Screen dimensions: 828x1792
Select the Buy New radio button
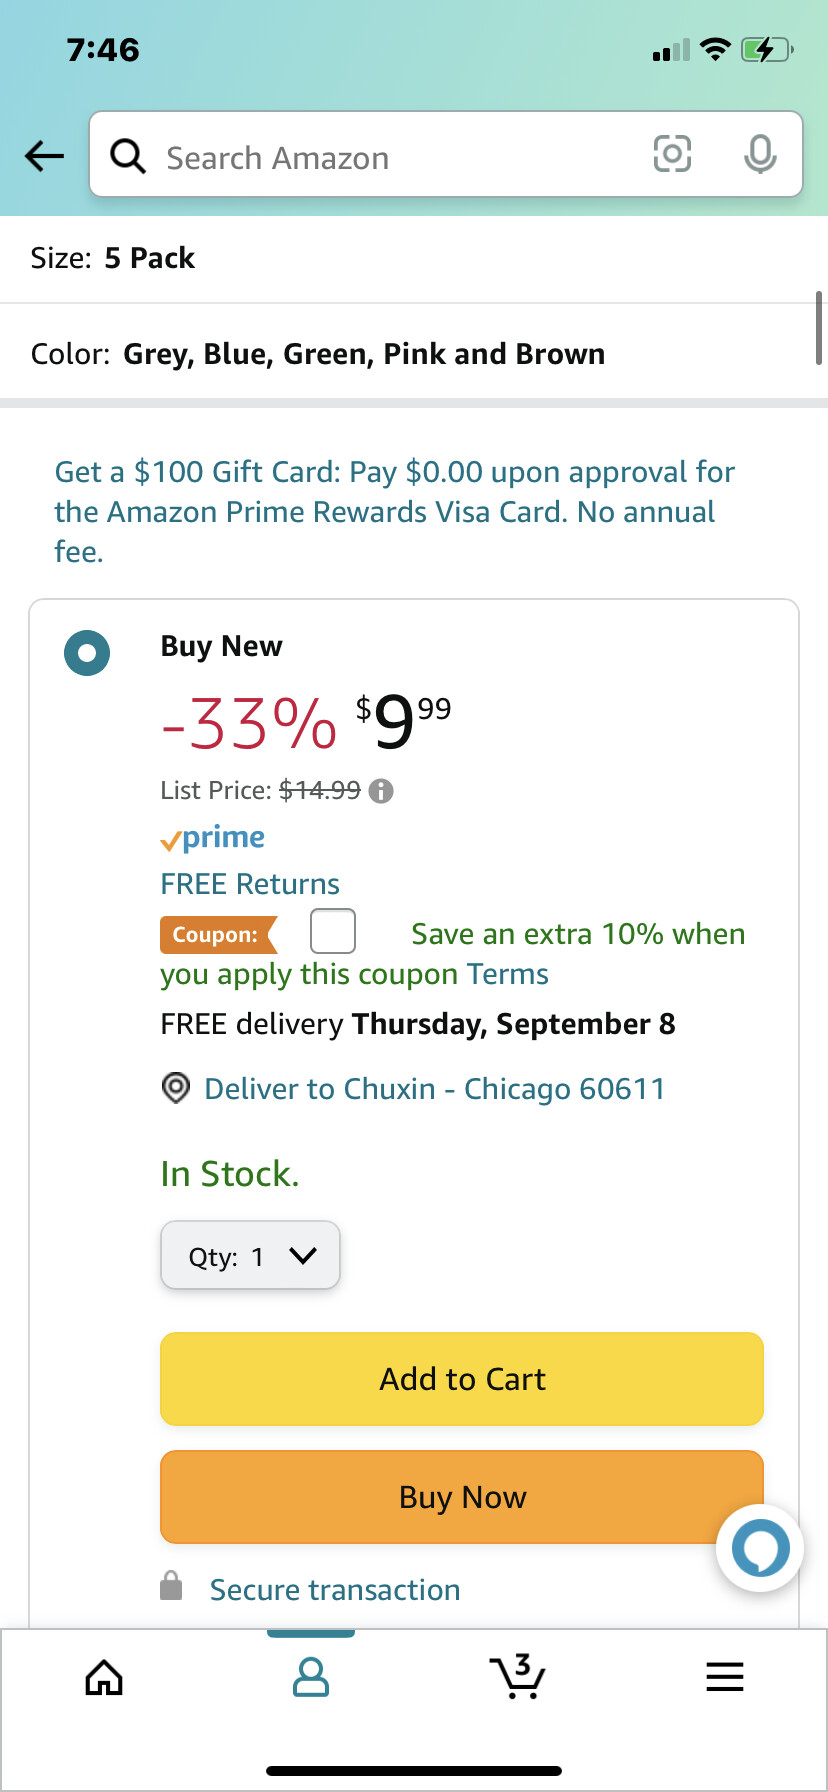[87, 653]
